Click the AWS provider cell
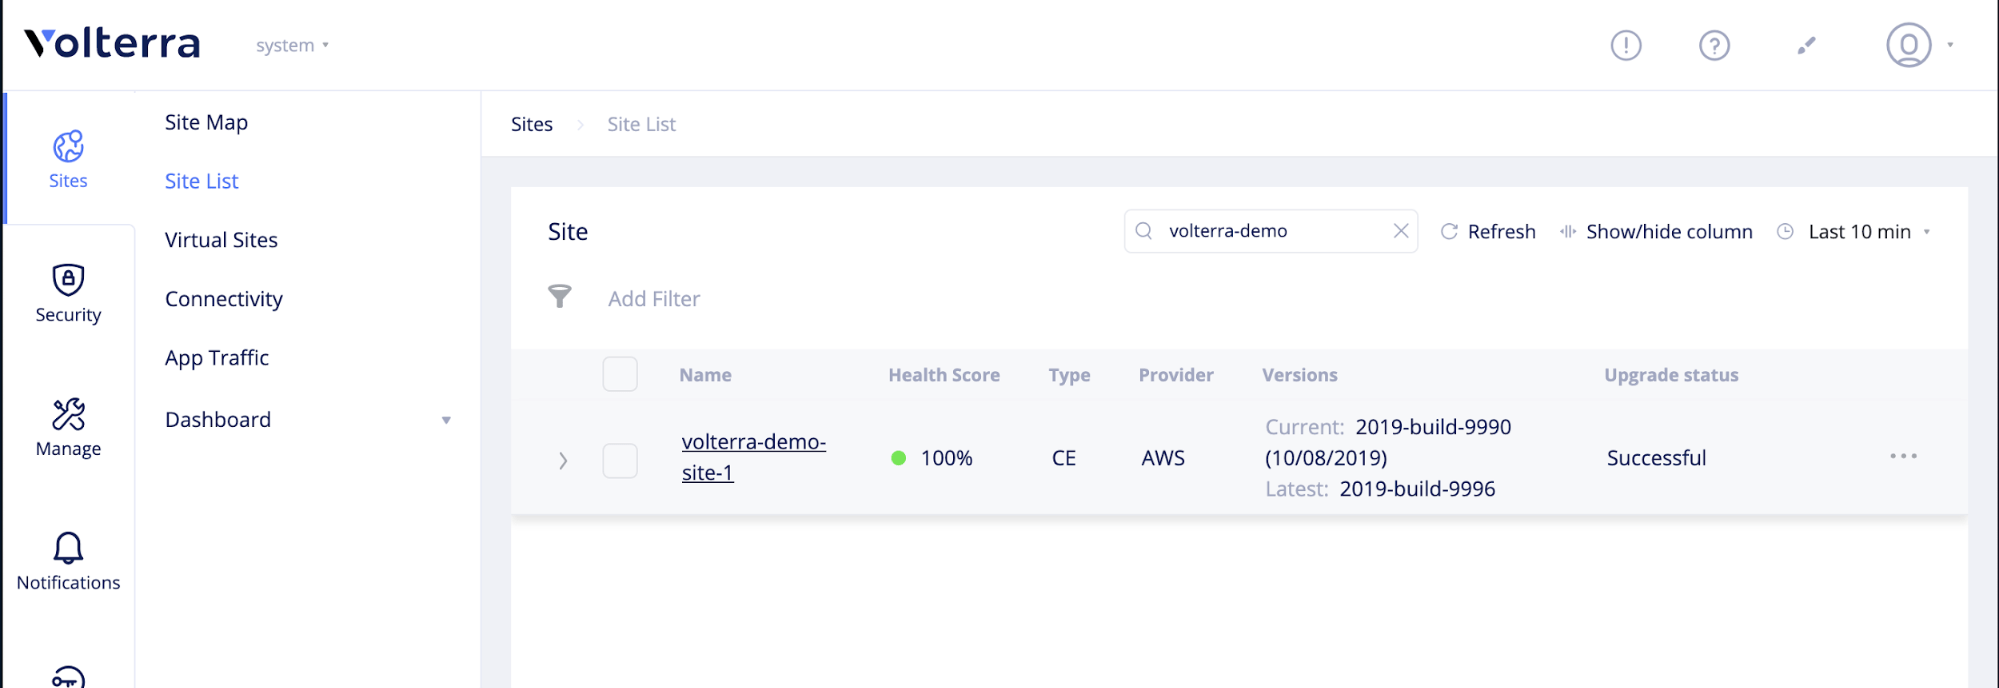The width and height of the screenshot is (1999, 688). [1163, 458]
